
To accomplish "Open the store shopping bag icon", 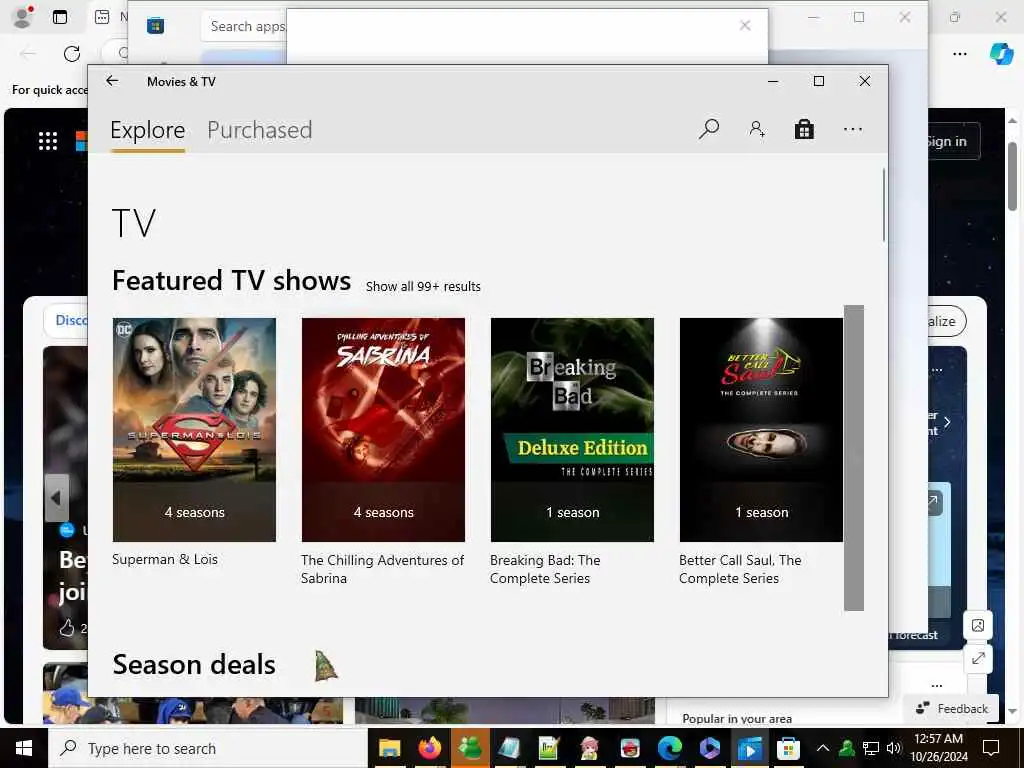I will click(x=804, y=129).
